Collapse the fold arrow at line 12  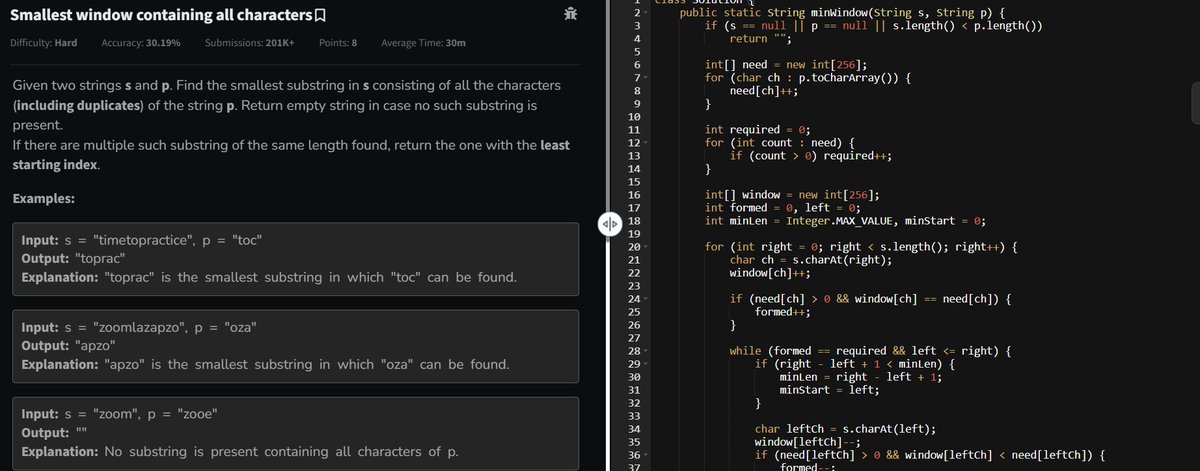pyautogui.click(x=646, y=143)
